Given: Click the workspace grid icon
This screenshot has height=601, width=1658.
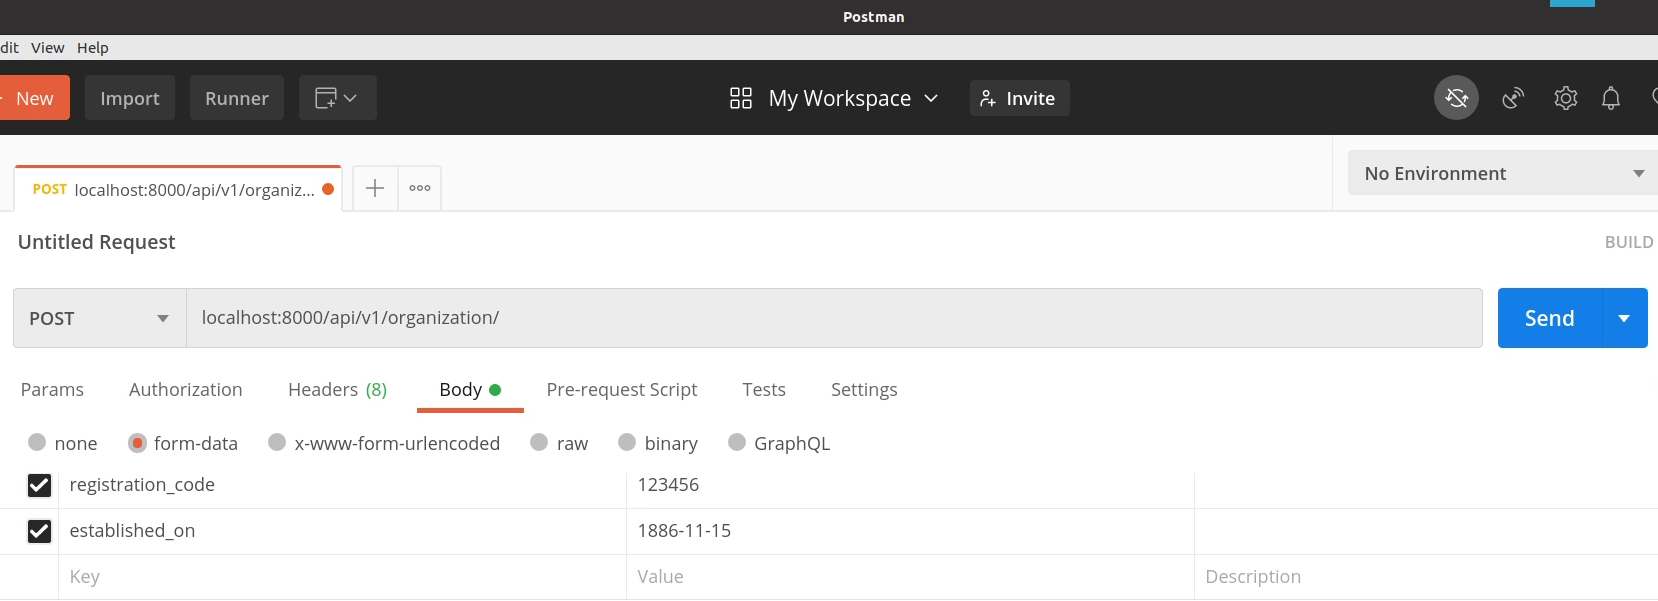Looking at the screenshot, I should [741, 98].
